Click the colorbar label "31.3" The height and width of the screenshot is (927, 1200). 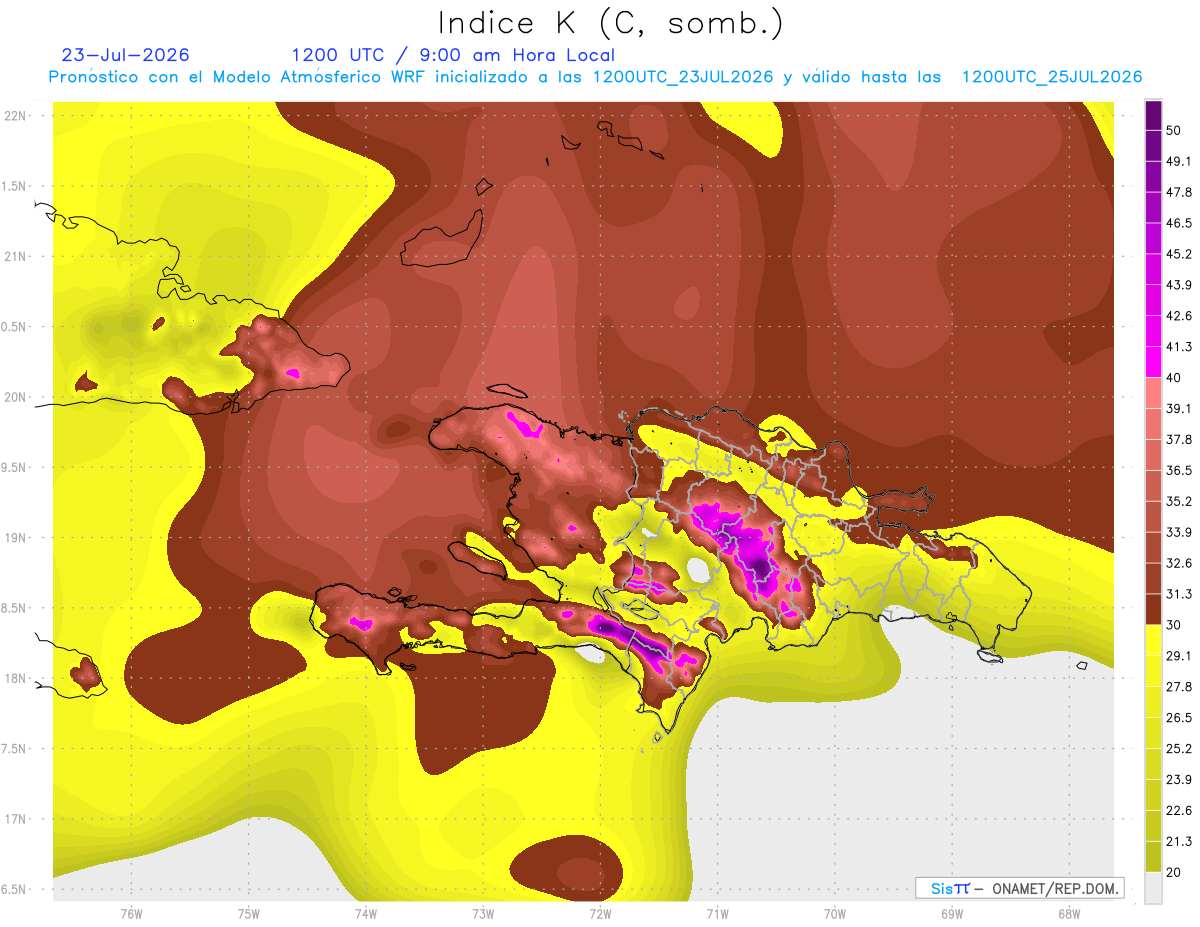click(1179, 594)
